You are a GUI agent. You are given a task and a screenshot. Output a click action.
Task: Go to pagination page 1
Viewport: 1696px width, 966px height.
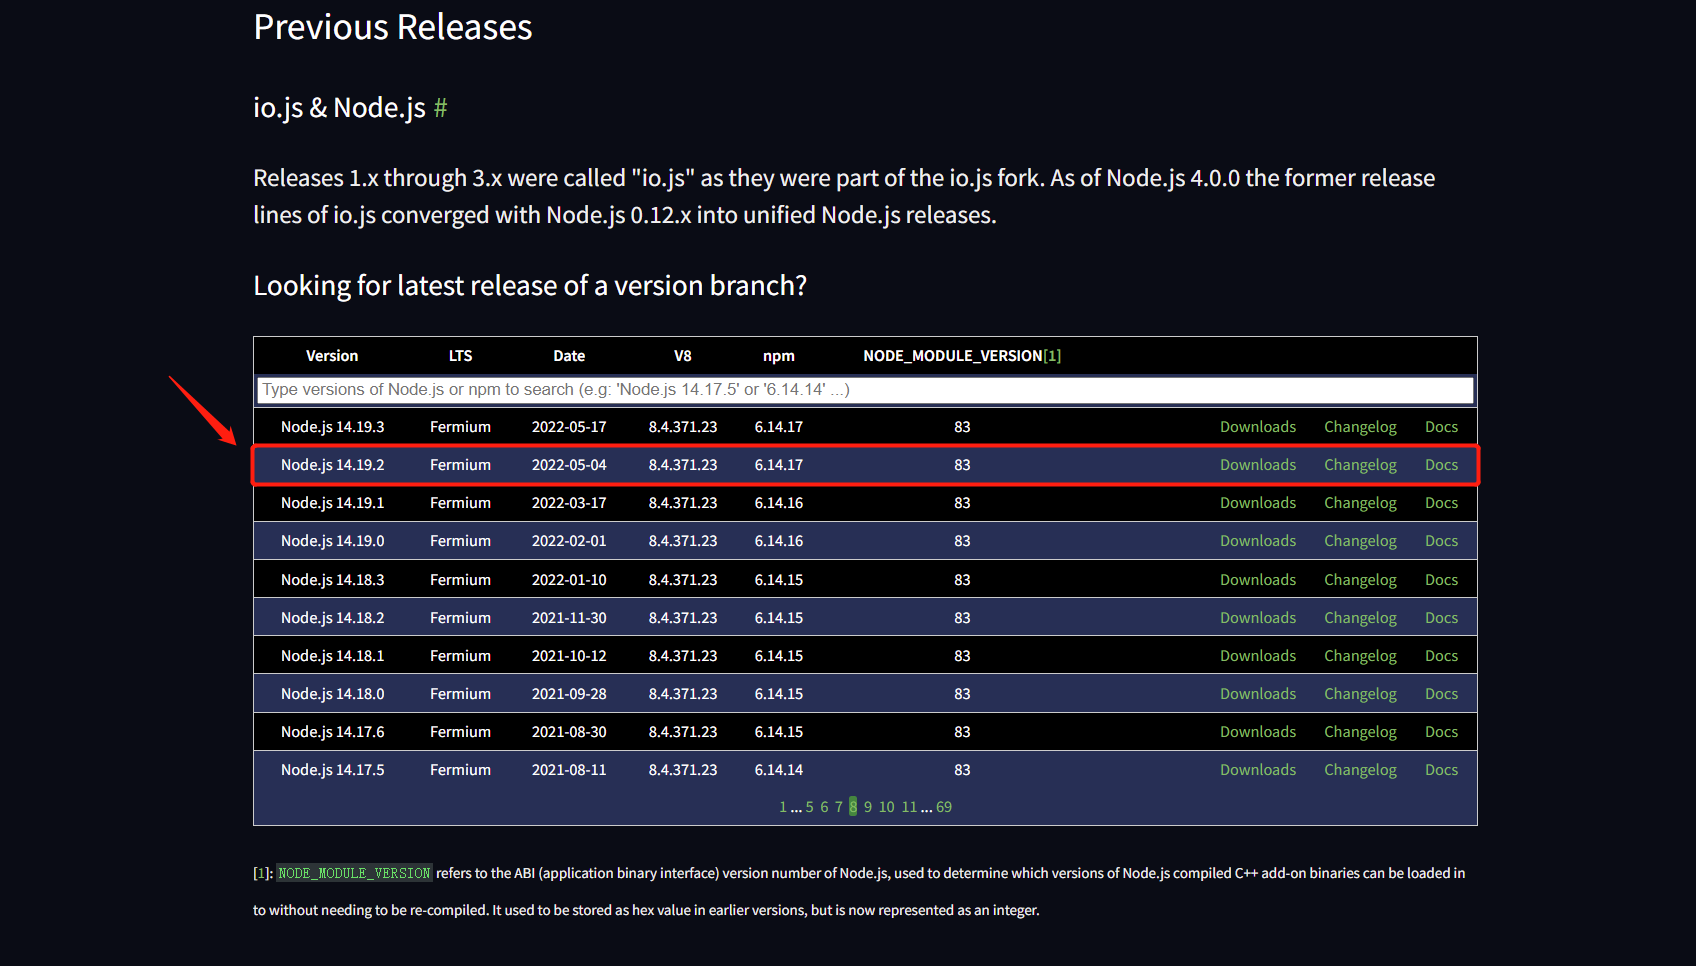(783, 807)
